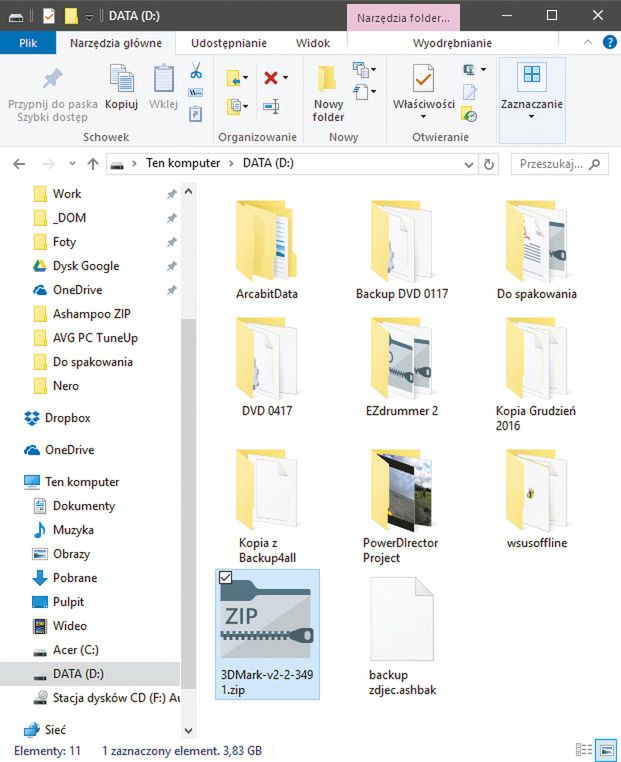Select the wsusoffline folder
The height and width of the screenshot is (762, 621).
(536, 498)
